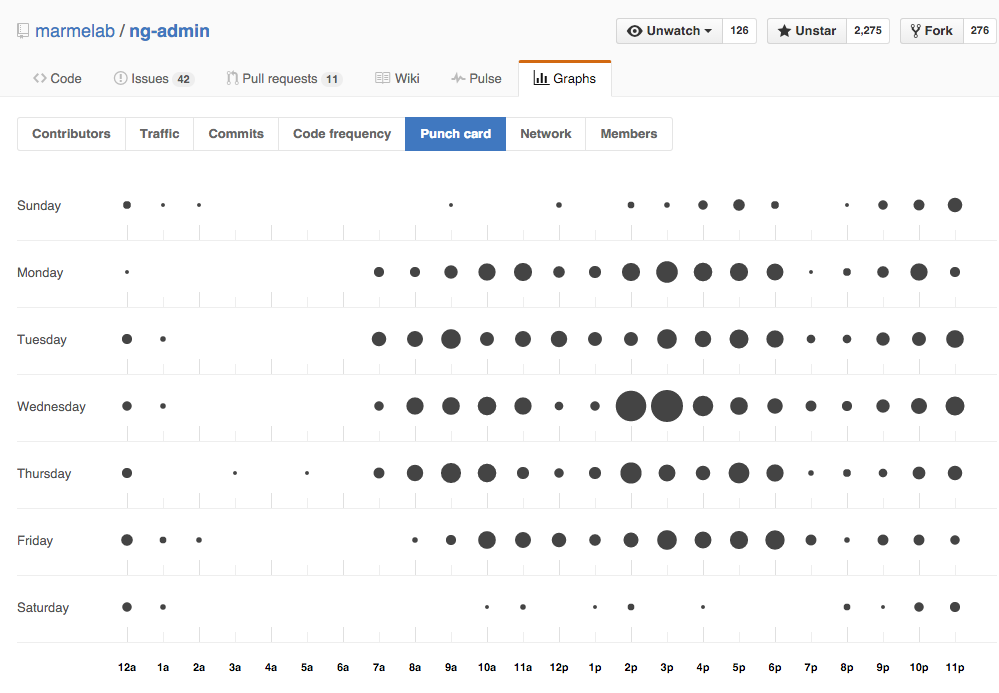999x693 pixels.
Task: Click the fork icon in Fork button
Action: pyautogui.click(x=916, y=31)
